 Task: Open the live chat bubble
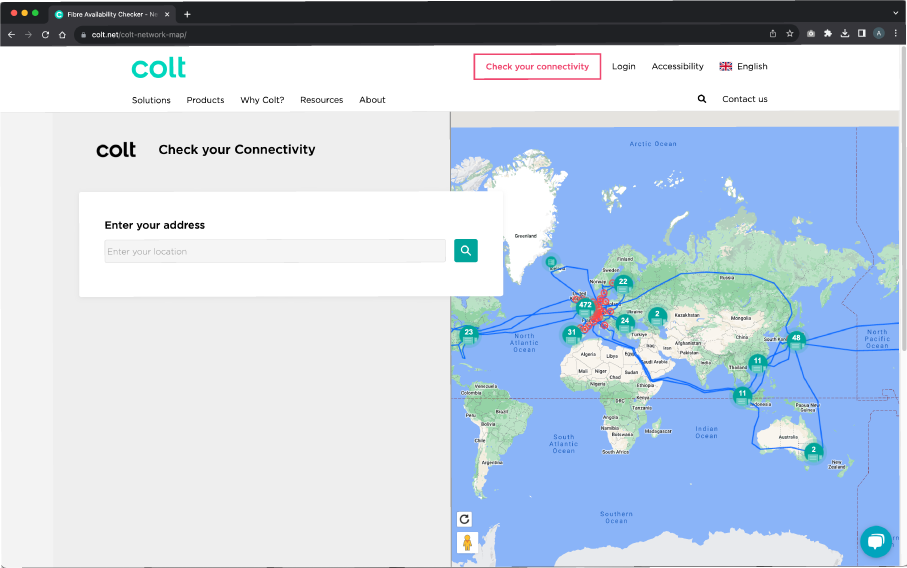pos(875,541)
